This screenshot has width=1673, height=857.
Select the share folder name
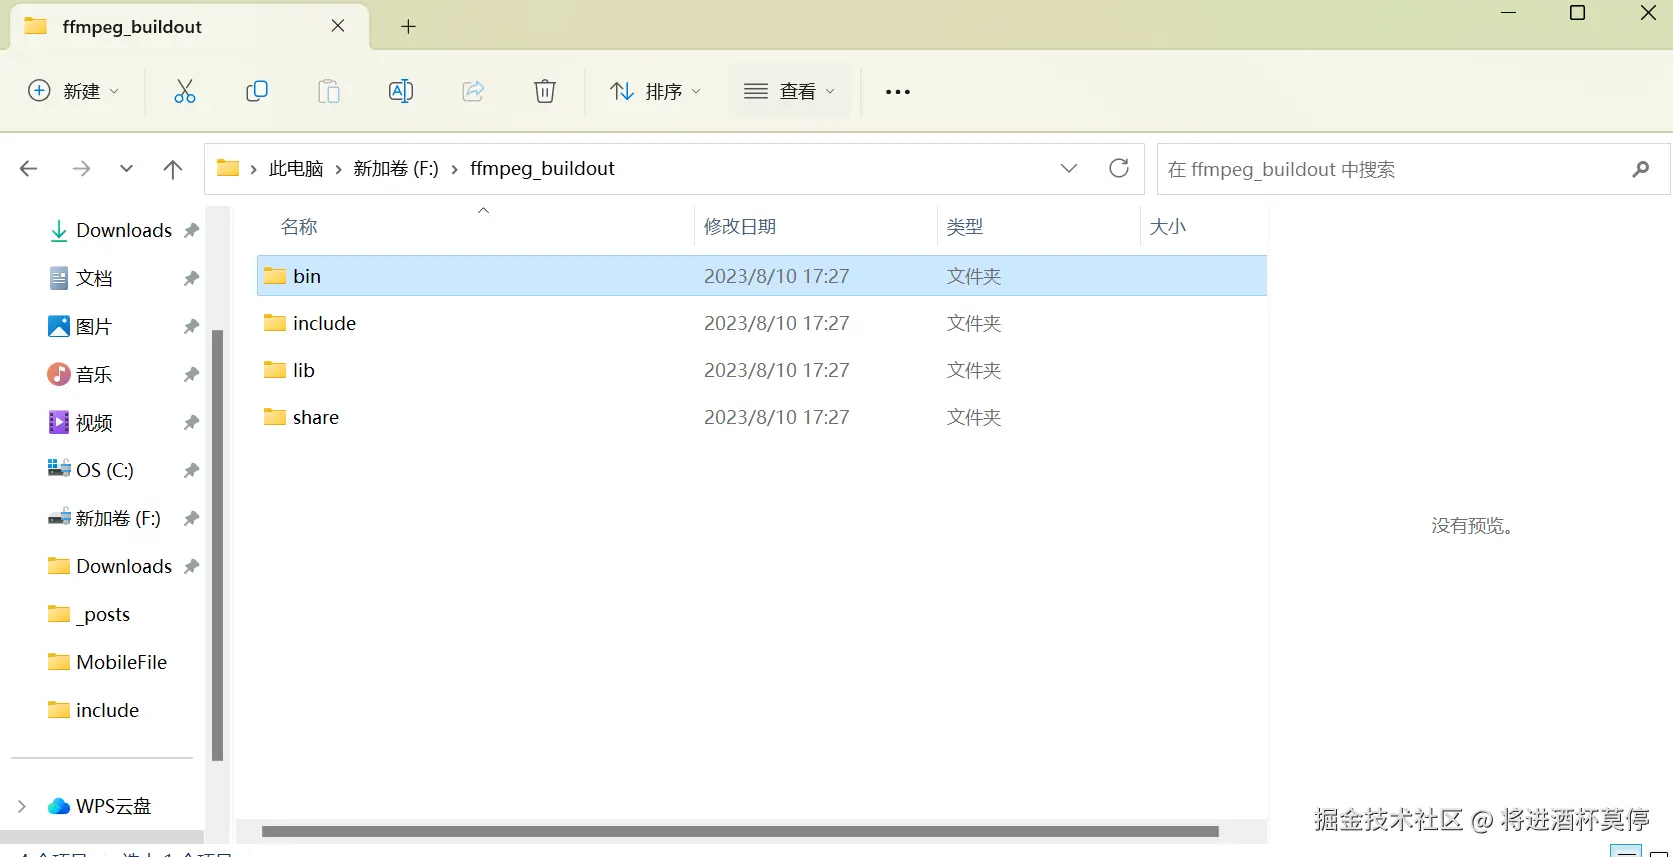316,417
